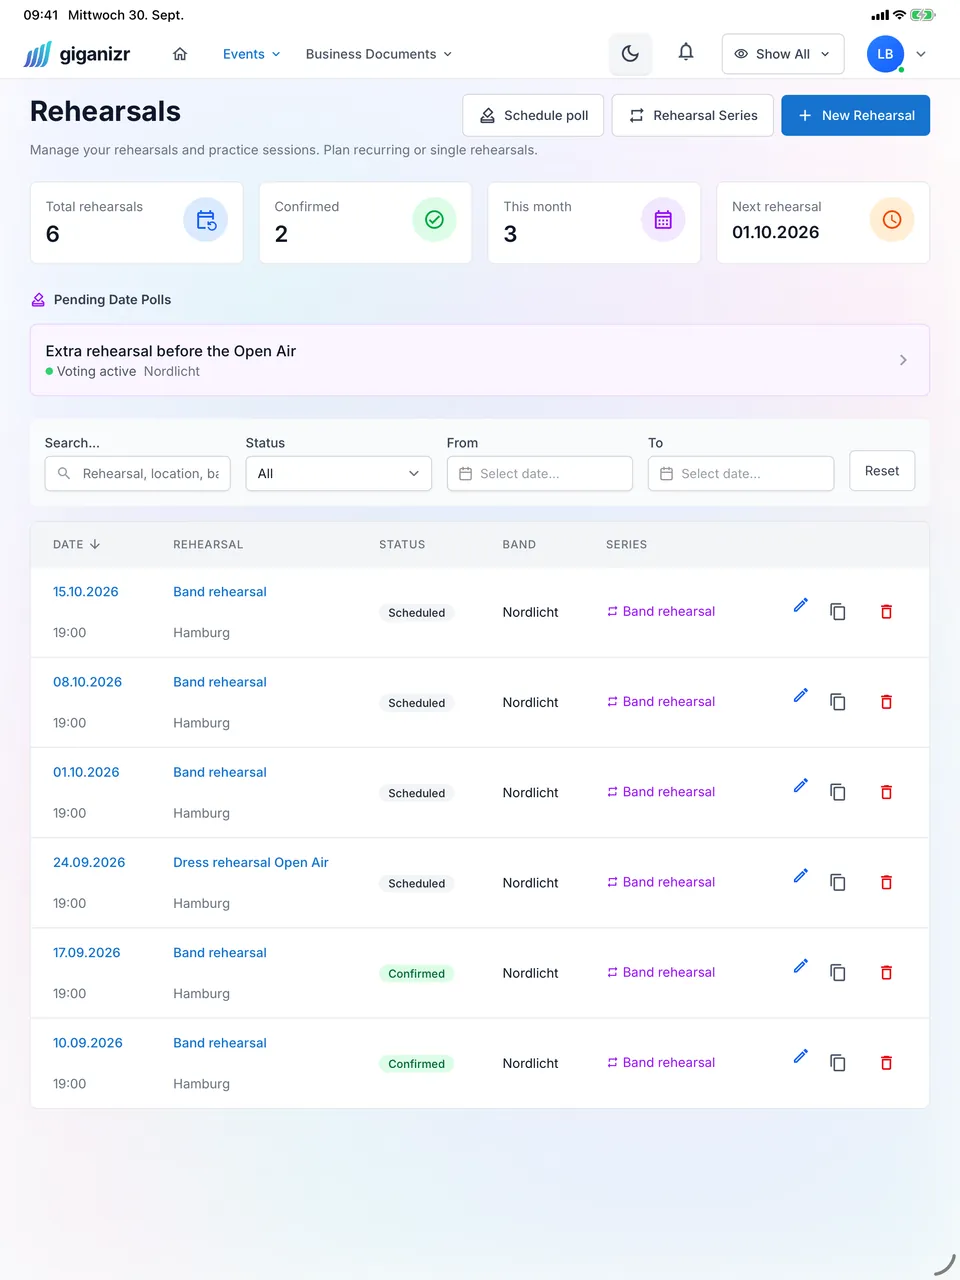
Task: Open the Extra rehearsal poll chevron
Action: (x=903, y=360)
